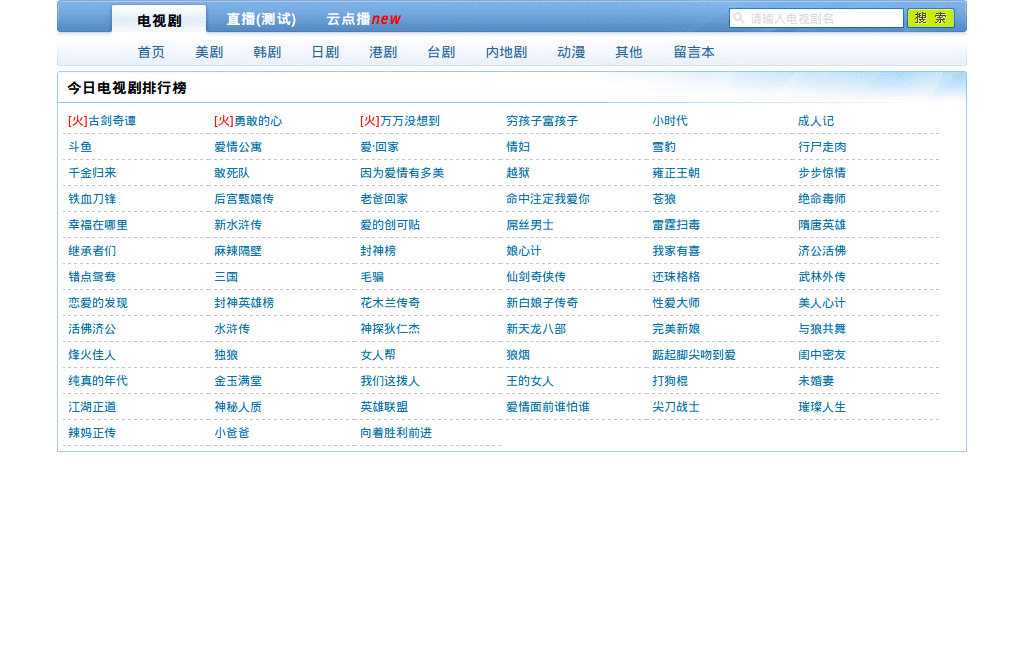Open the 台剧 category
Viewport: 1024px width, 645px height.
[x=441, y=52]
